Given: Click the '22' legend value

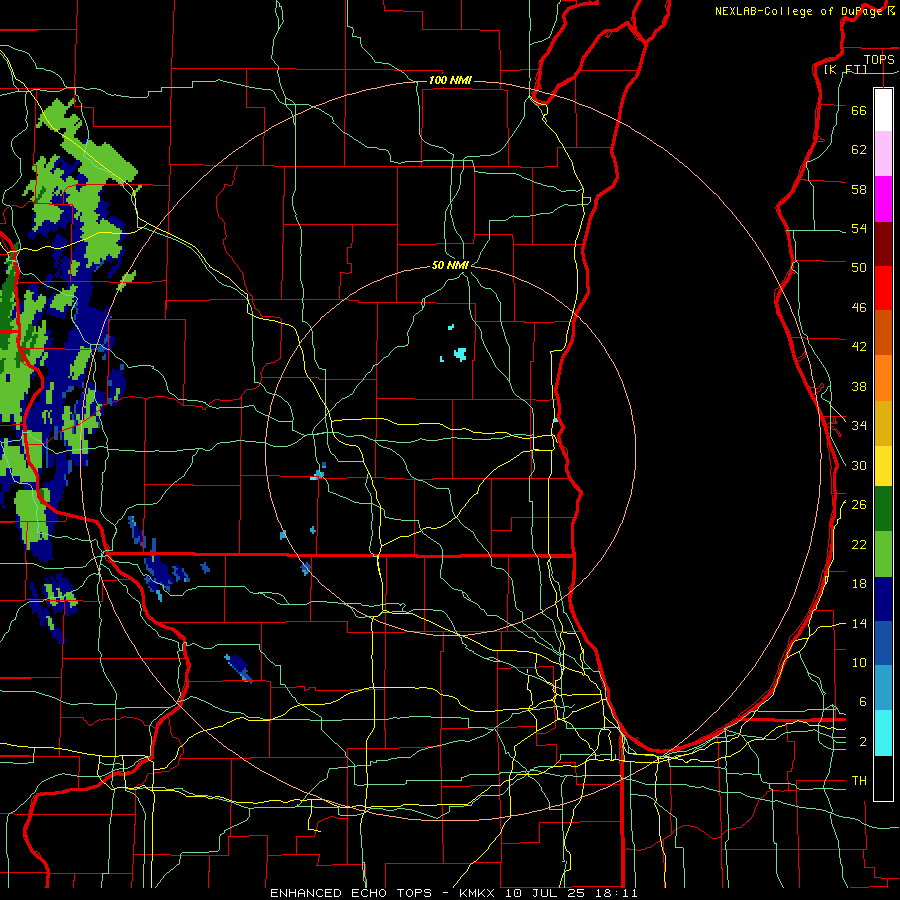Looking at the screenshot, I should tap(859, 544).
